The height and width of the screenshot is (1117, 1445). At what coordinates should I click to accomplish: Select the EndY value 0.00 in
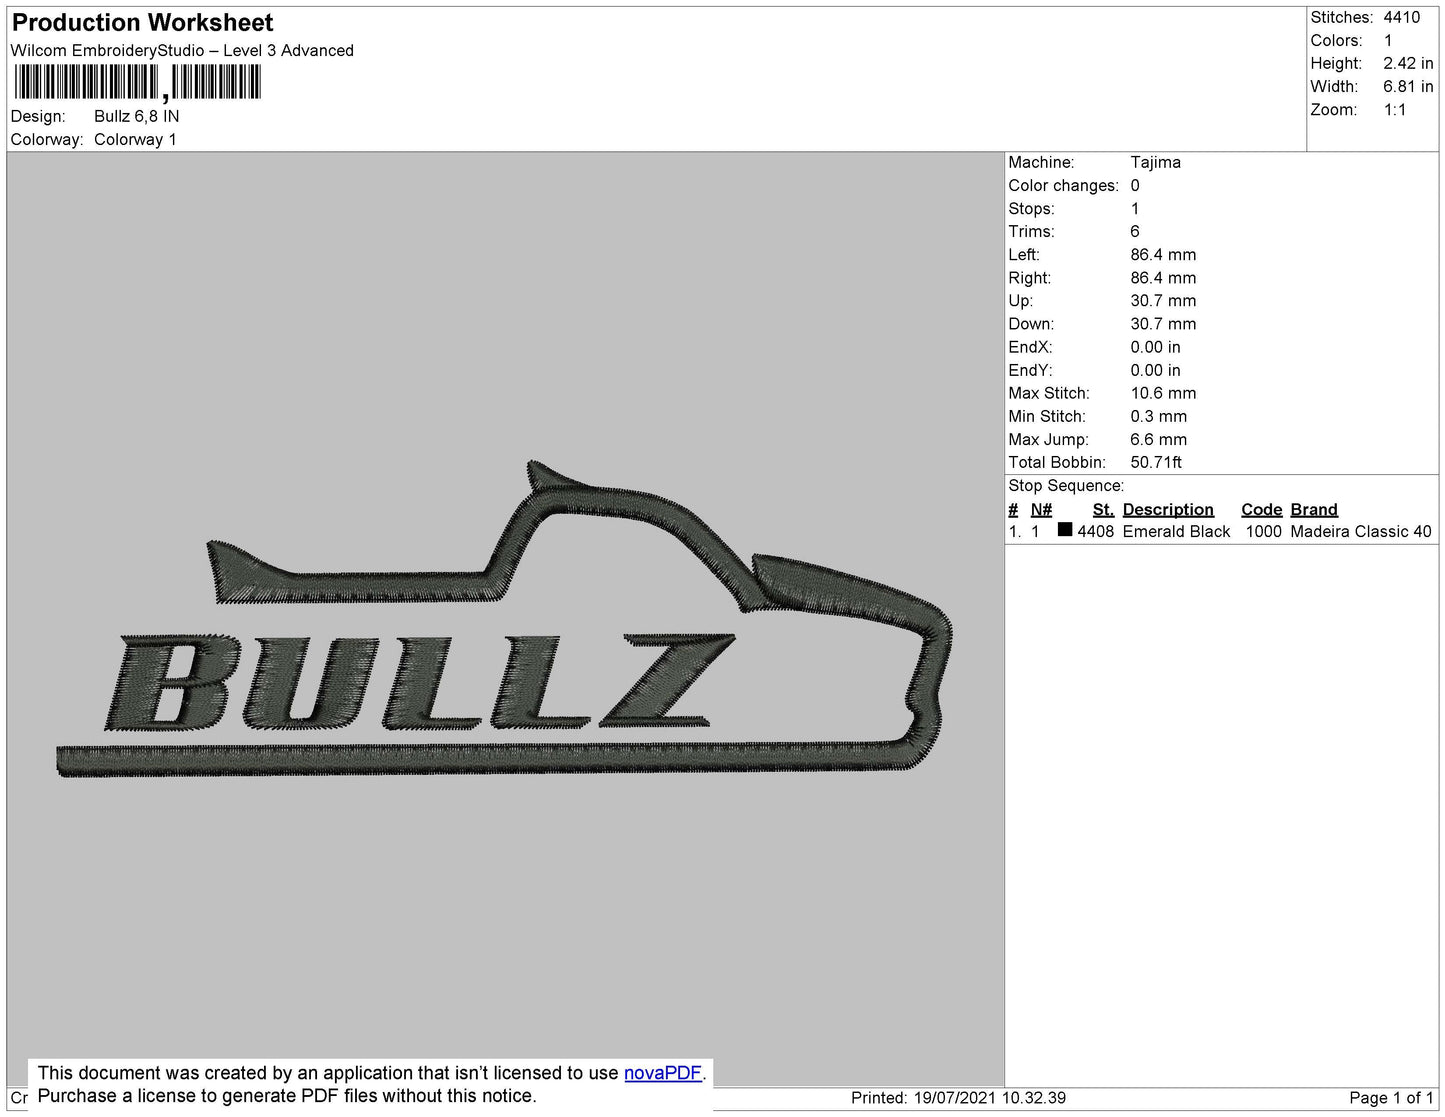pyautogui.click(x=1155, y=370)
